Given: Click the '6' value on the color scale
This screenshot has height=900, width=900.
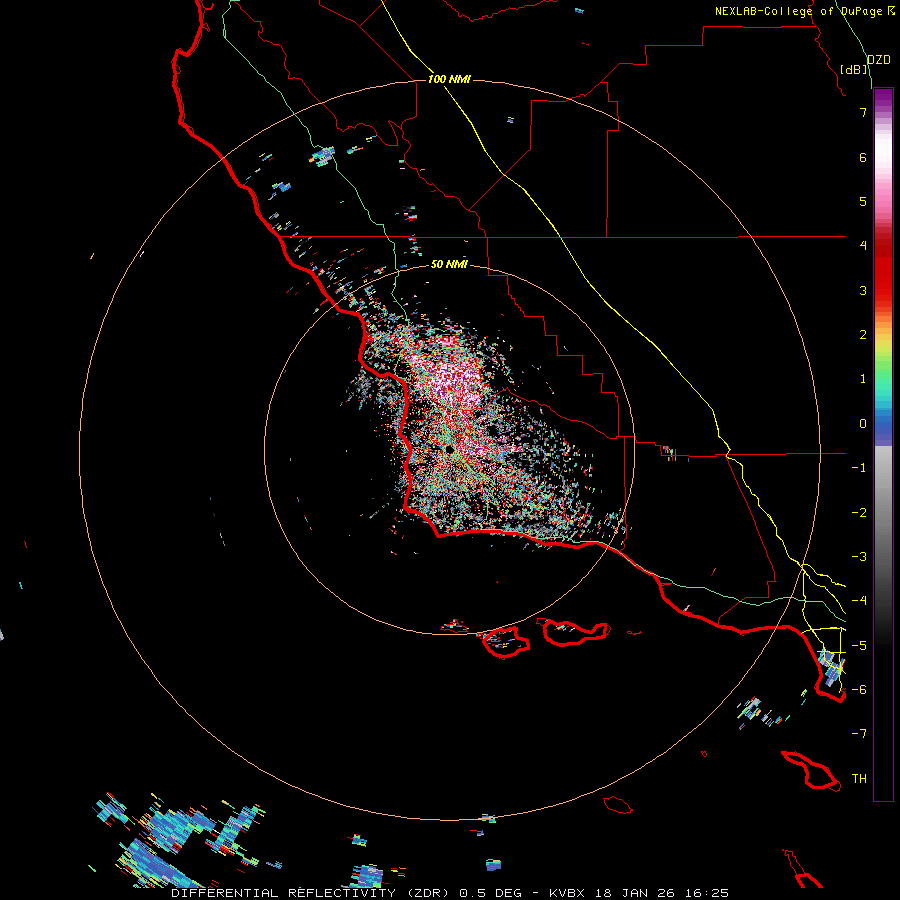Looking at the screenshot, I should [x=863, y=157].
